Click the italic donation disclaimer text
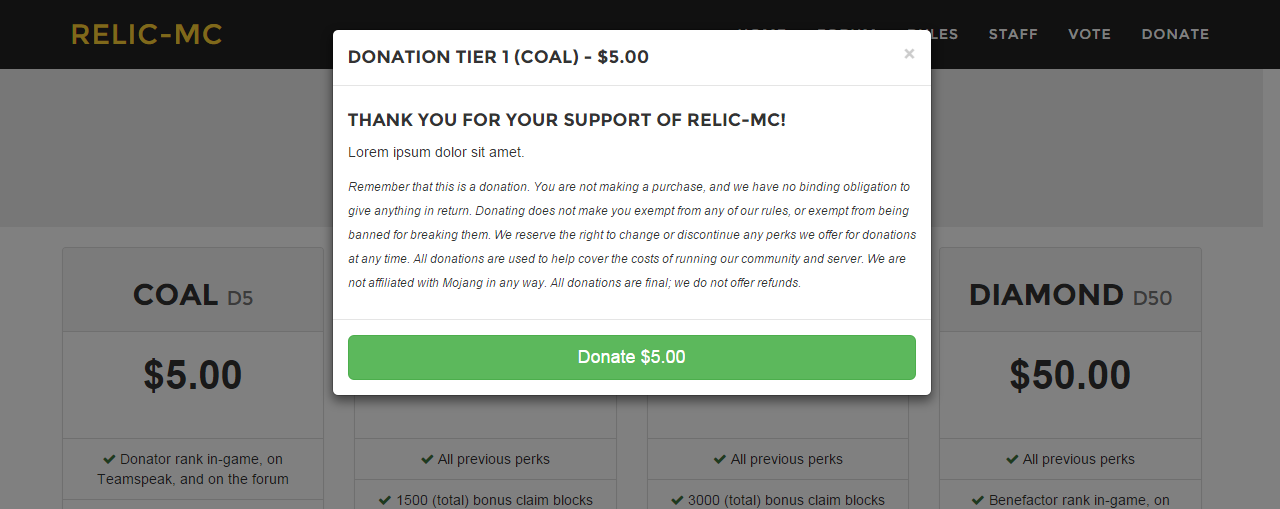 (x=631, y=234)
